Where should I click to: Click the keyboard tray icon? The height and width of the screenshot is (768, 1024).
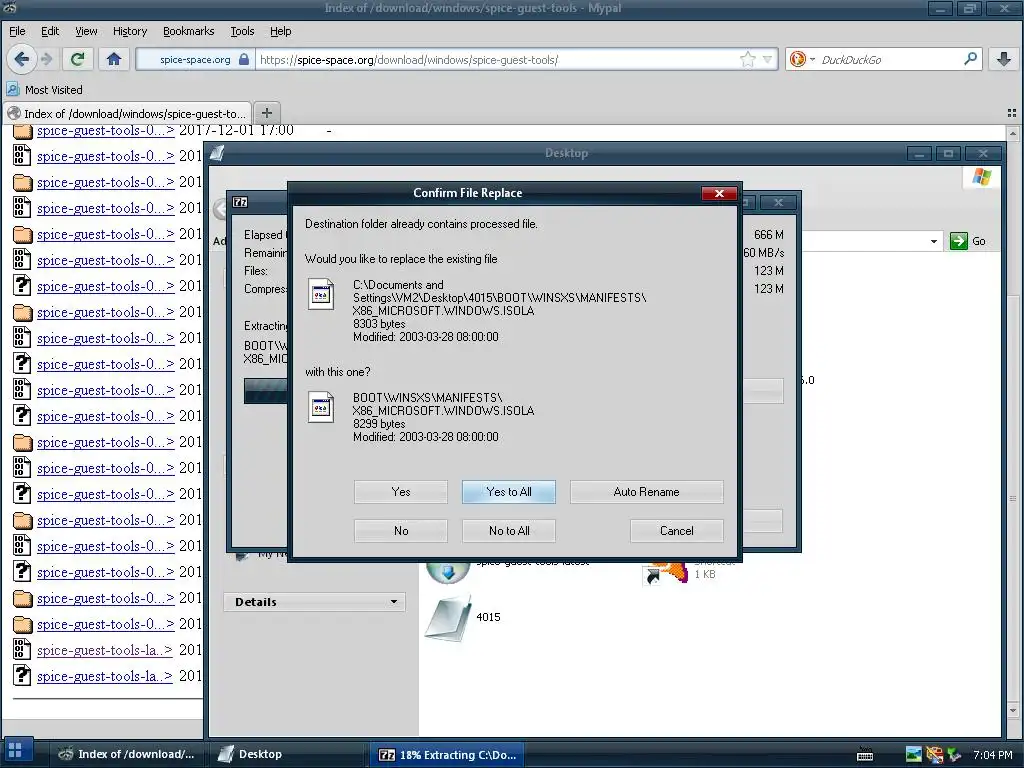pos(865,754)
